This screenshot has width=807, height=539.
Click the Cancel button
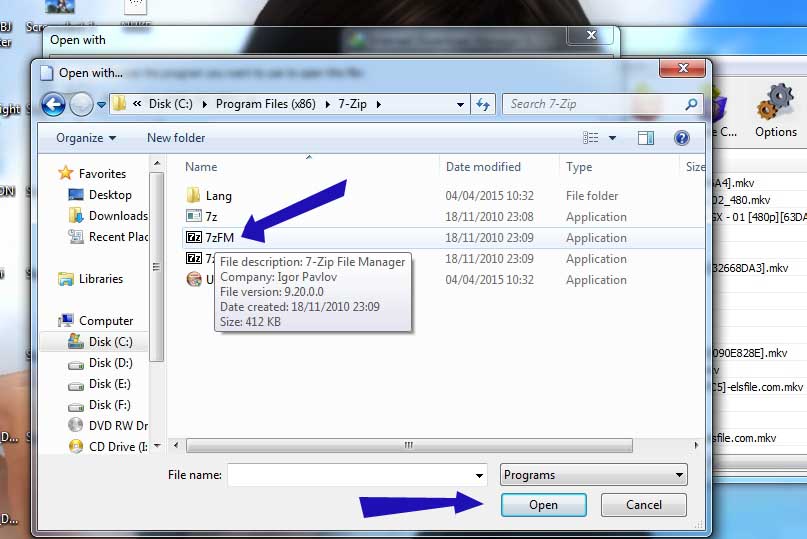[x=643, y=505]
